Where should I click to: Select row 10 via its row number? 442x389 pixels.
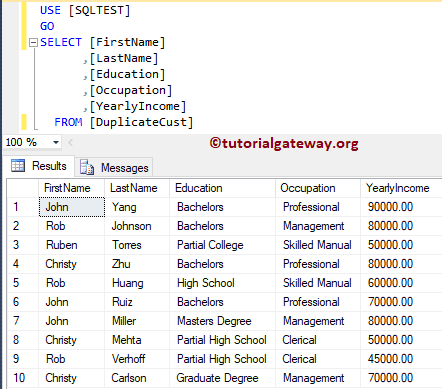coord(23,378)
